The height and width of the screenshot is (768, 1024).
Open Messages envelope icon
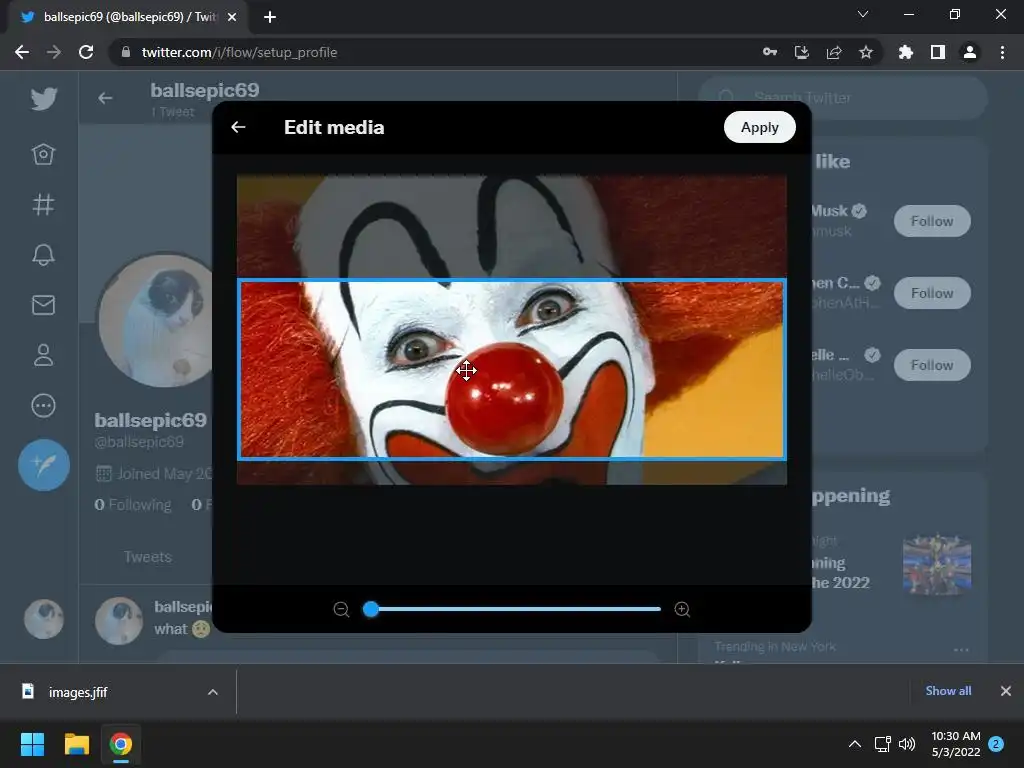[x=43, y=305]
